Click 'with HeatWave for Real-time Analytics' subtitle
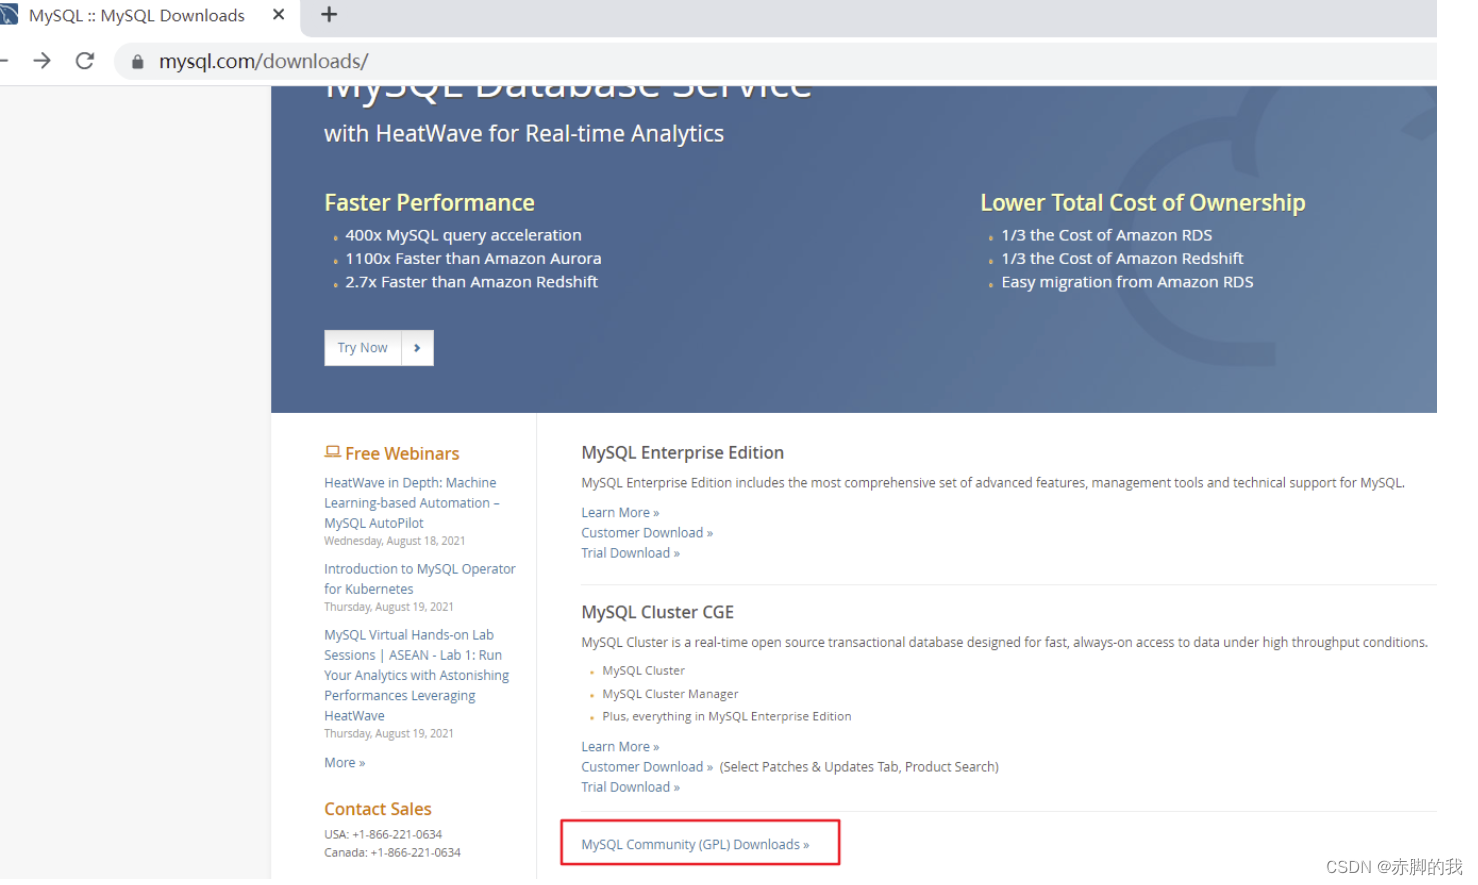The height and width of the screenshot is (885, 1478). pyautogui.click(x=524, y=134)
